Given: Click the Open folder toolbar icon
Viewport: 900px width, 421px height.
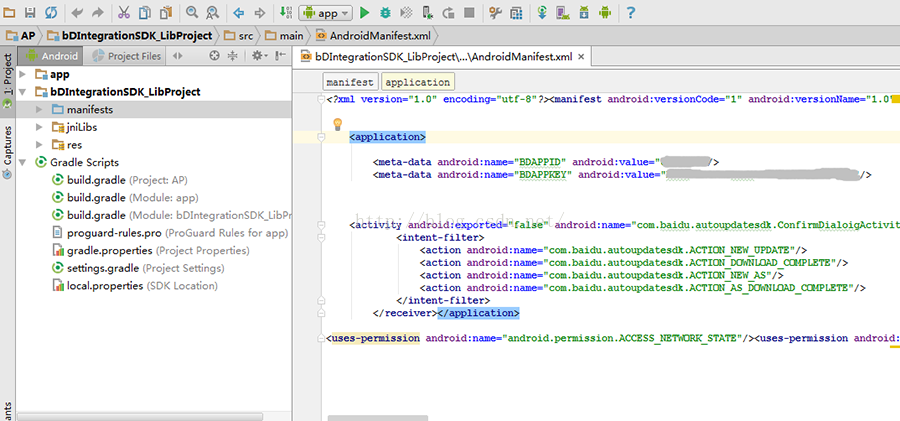Looking at the screenshot, I should tap(10, 12).
